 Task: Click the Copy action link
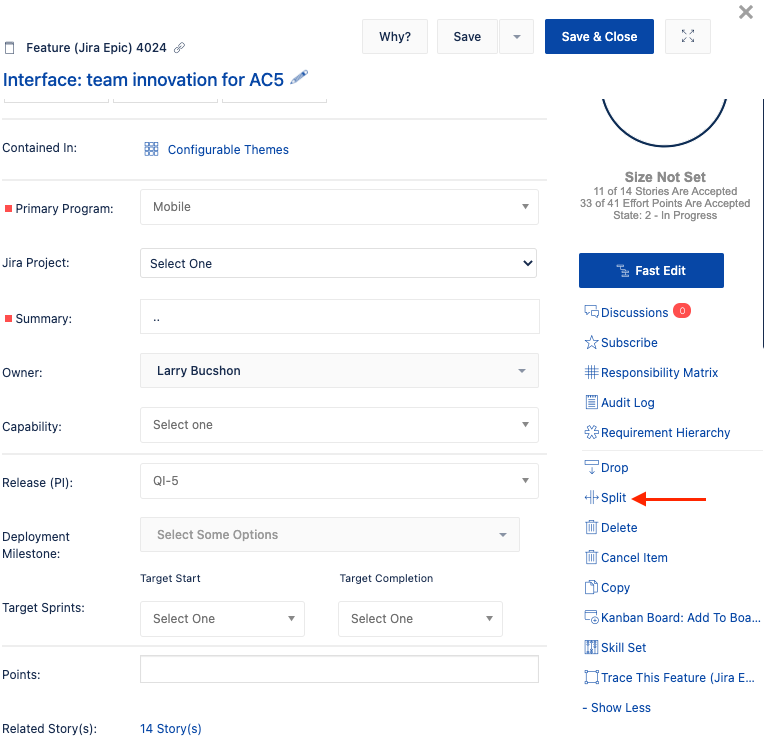point(615,587)
